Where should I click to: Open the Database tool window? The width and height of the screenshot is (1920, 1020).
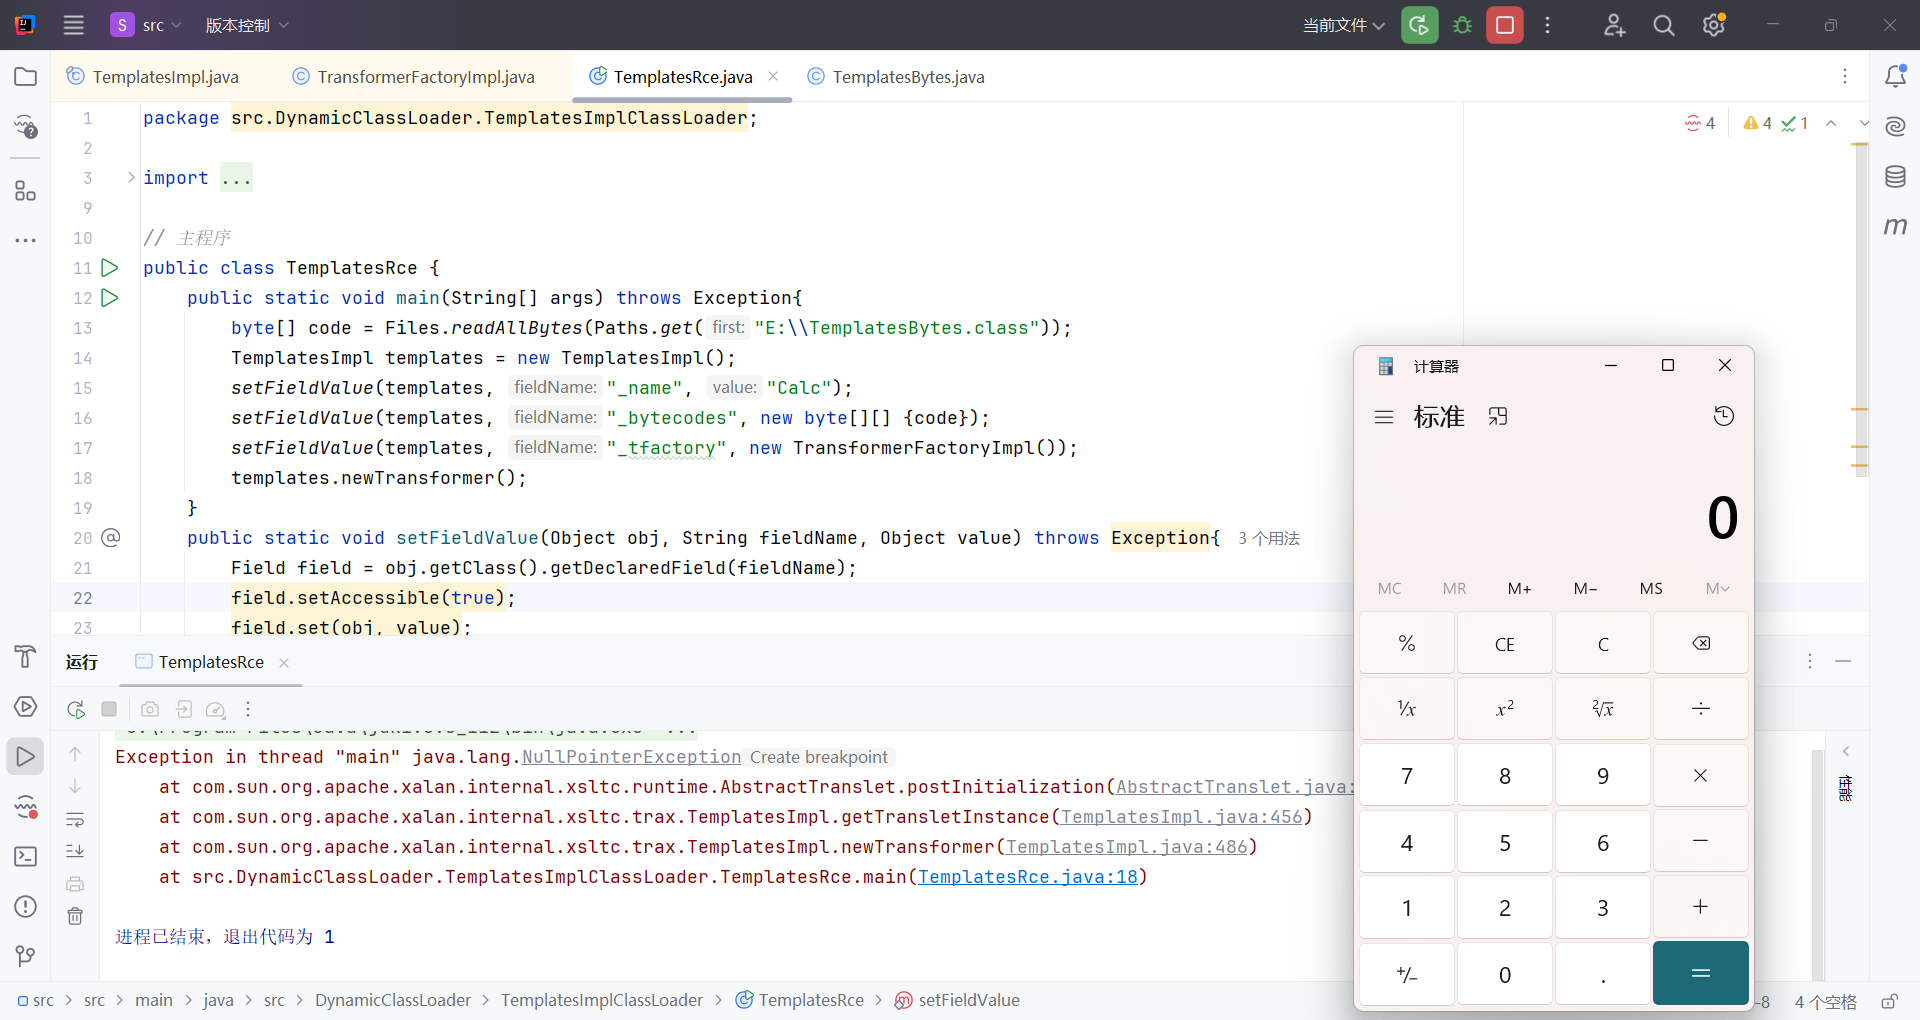pyautogui.click(x=1895, y=177)
